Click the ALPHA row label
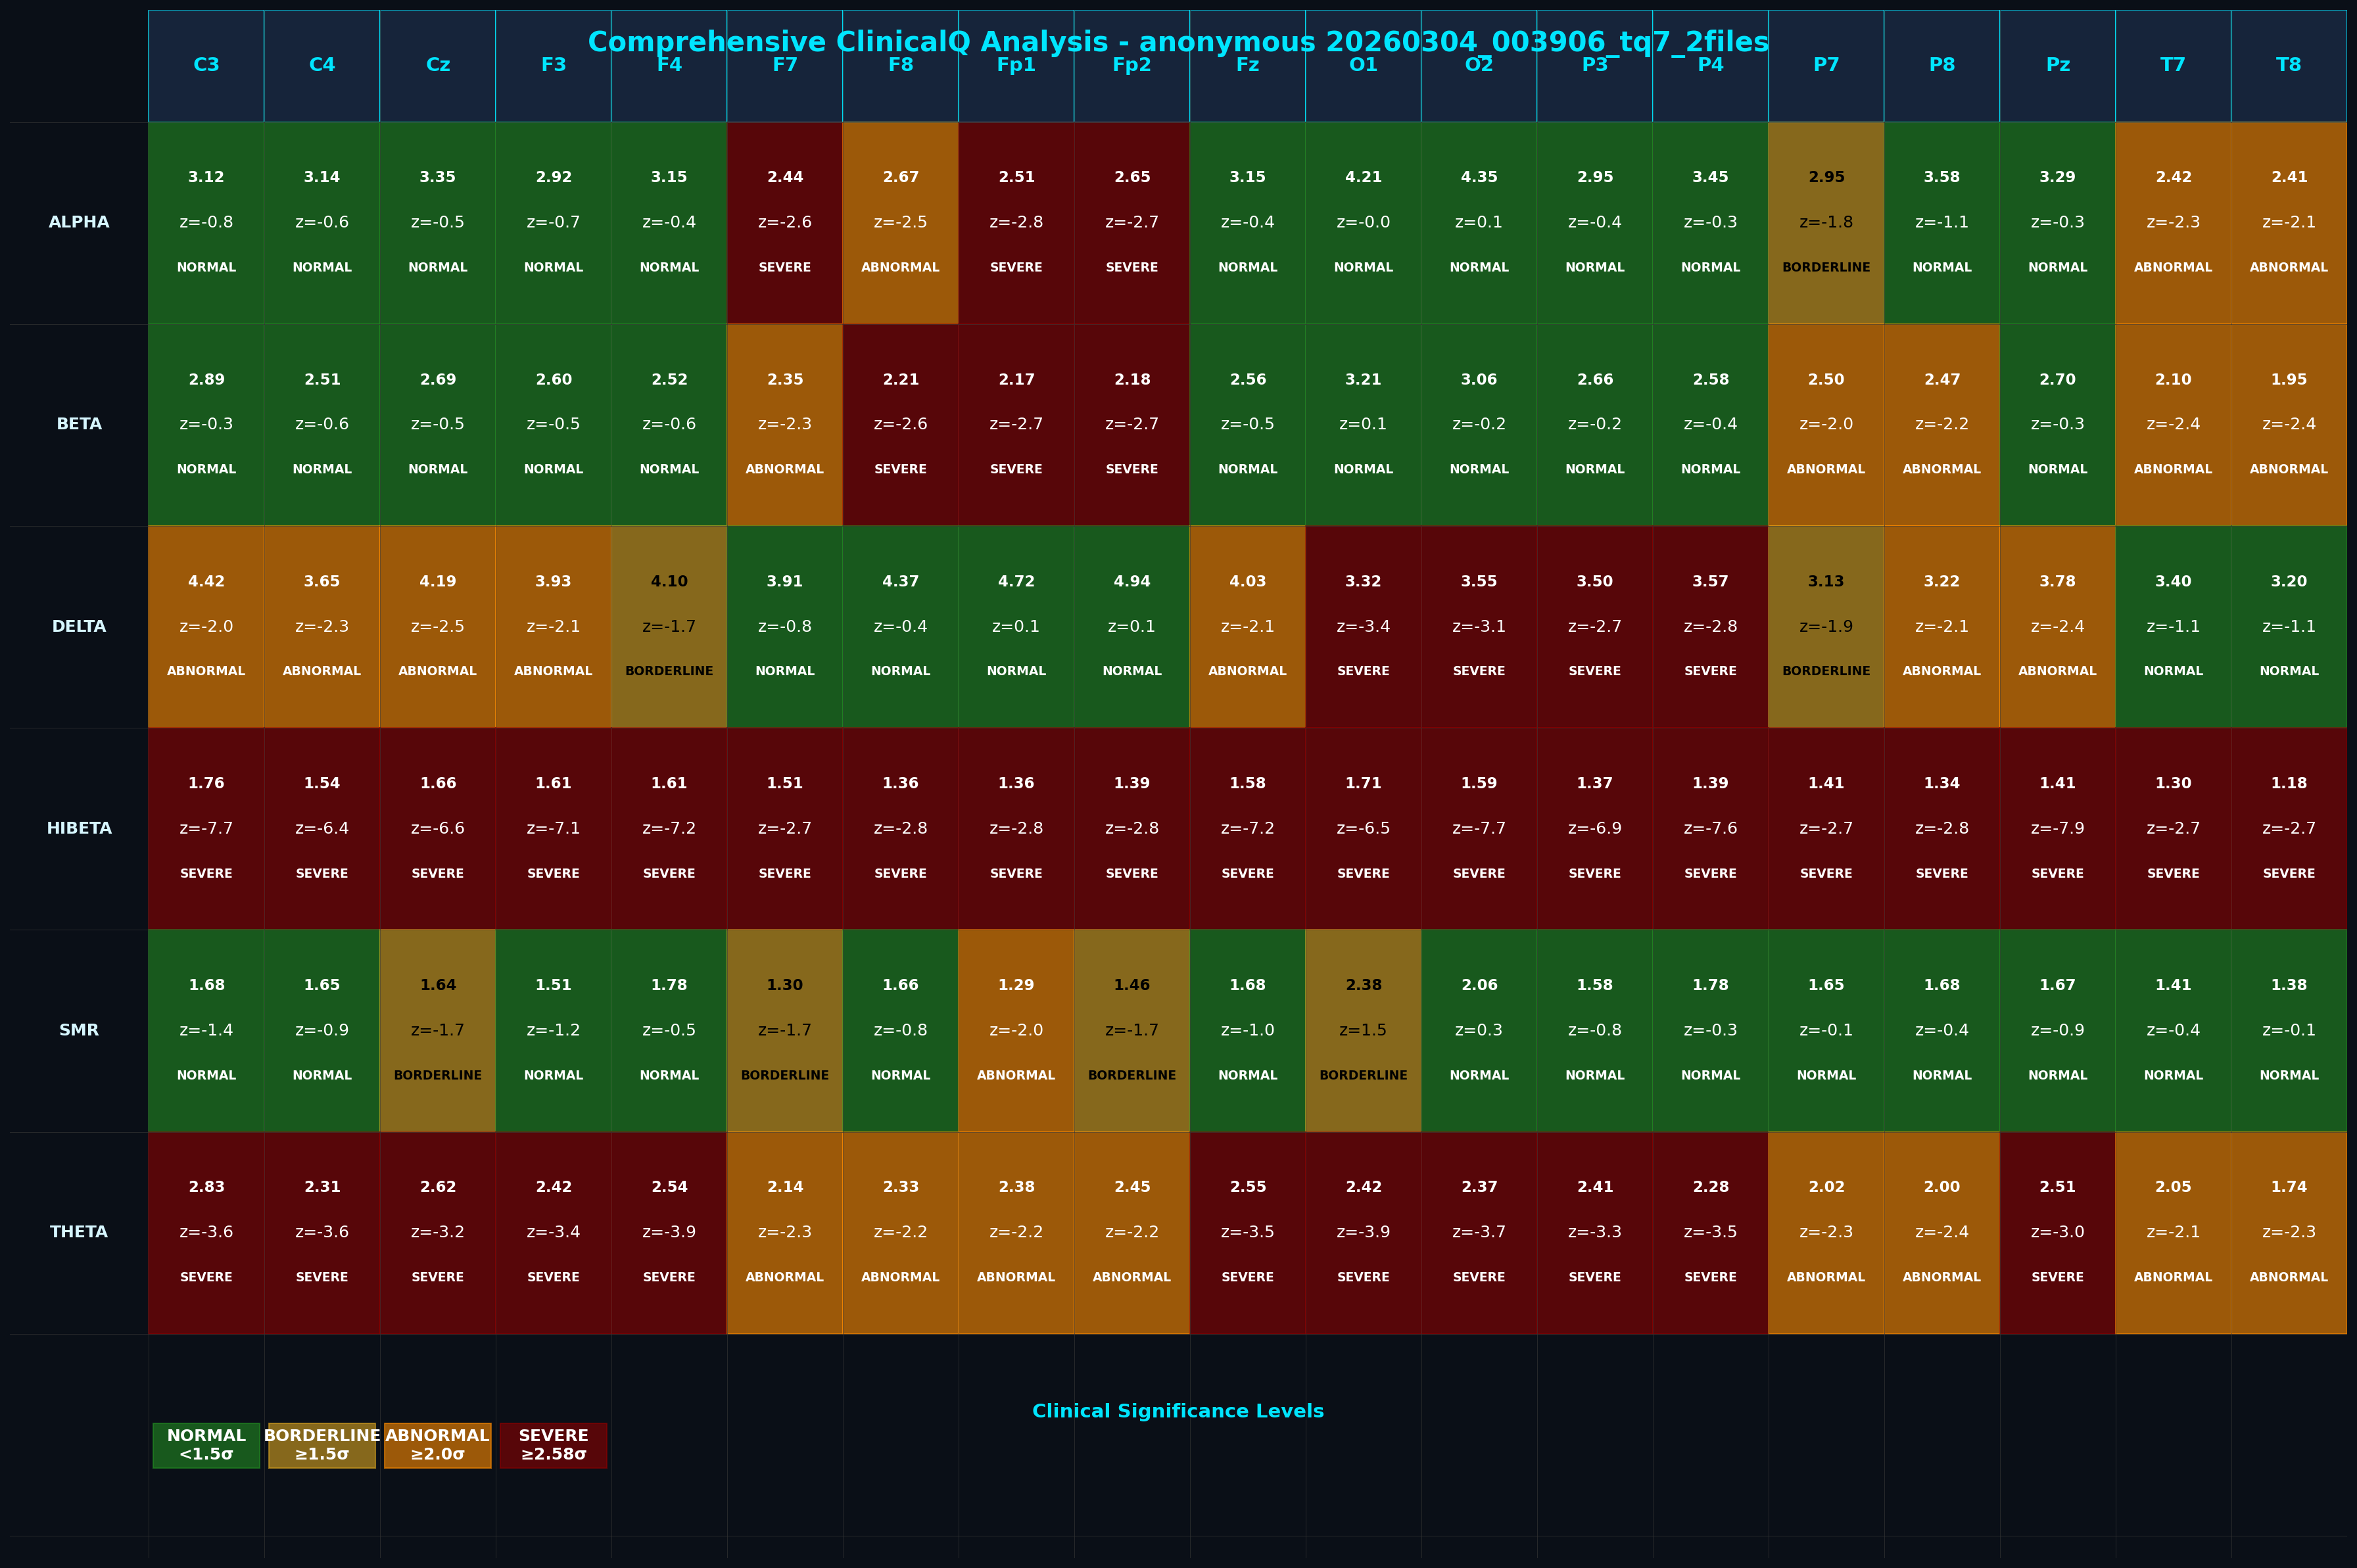This screenshot has width=2357, height=1568. [x=79, y=222]
